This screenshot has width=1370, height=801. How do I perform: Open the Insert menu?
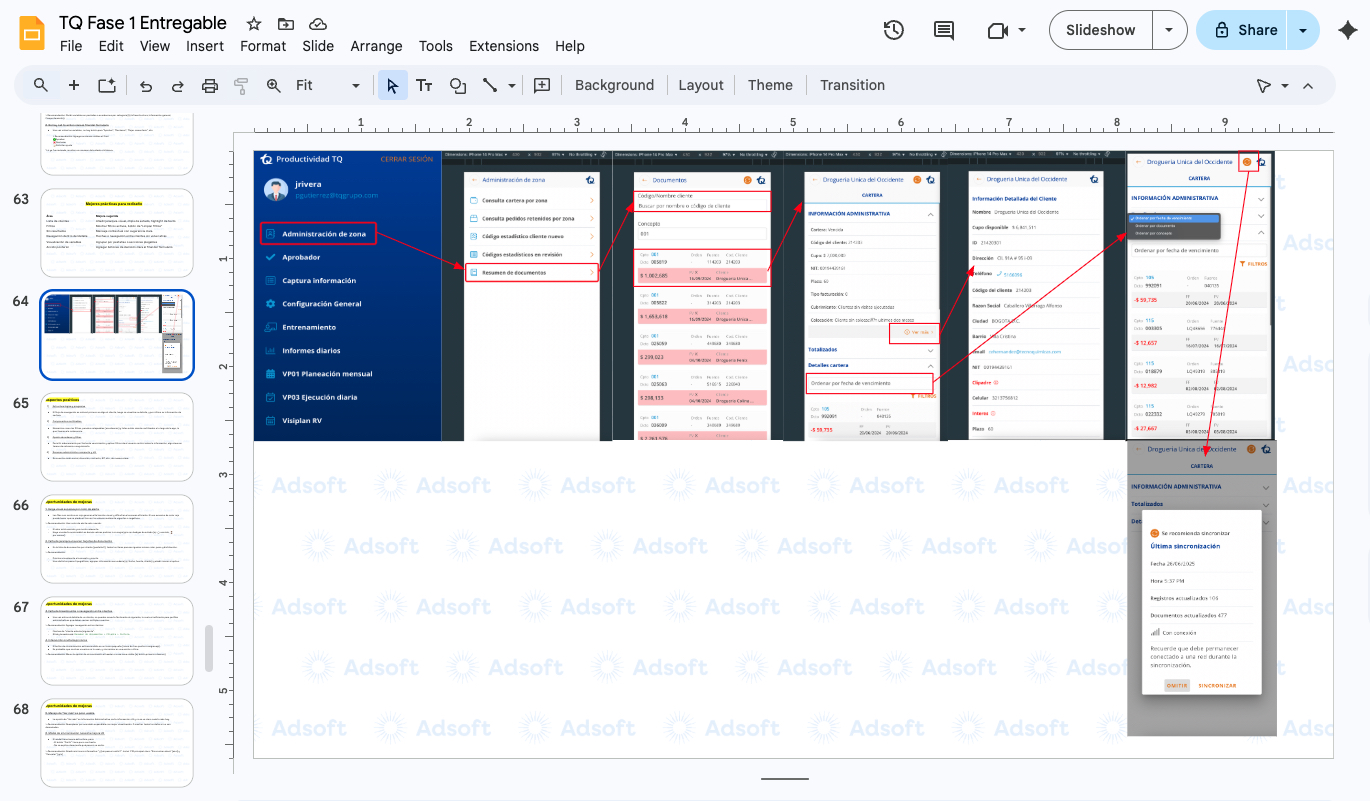click(205, 46)
